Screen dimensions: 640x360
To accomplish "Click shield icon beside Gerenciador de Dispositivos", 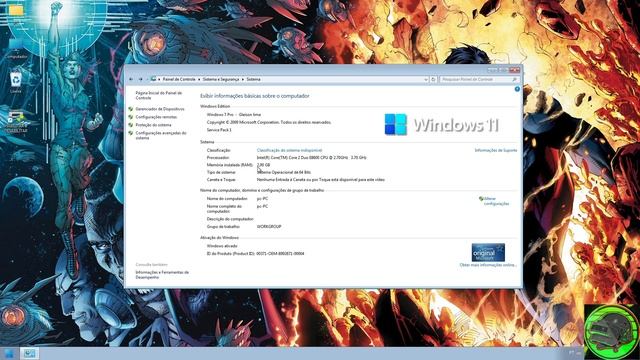I will 131,109.
